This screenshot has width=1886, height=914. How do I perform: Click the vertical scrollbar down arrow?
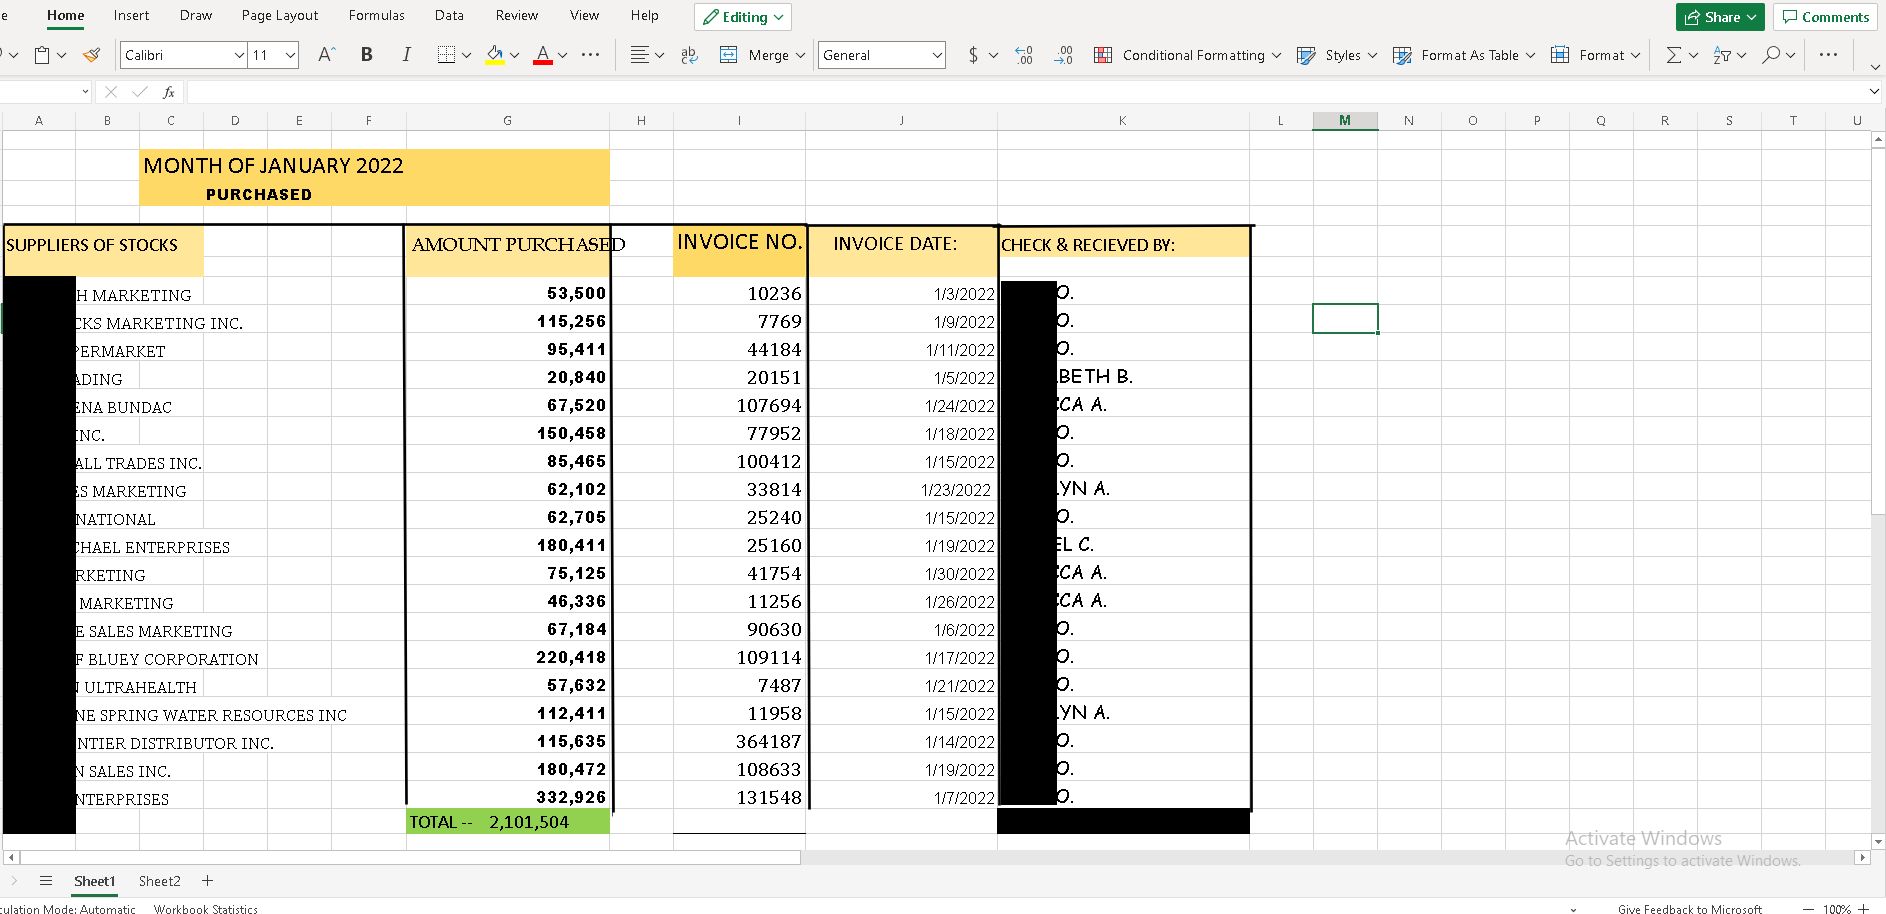[1878, 842]
